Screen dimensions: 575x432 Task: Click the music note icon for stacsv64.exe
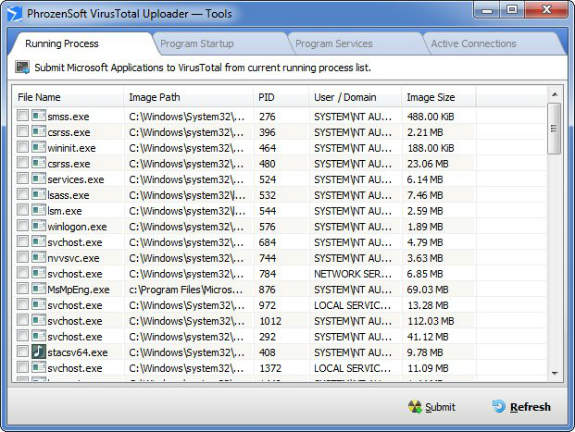(x=39, y=352)
